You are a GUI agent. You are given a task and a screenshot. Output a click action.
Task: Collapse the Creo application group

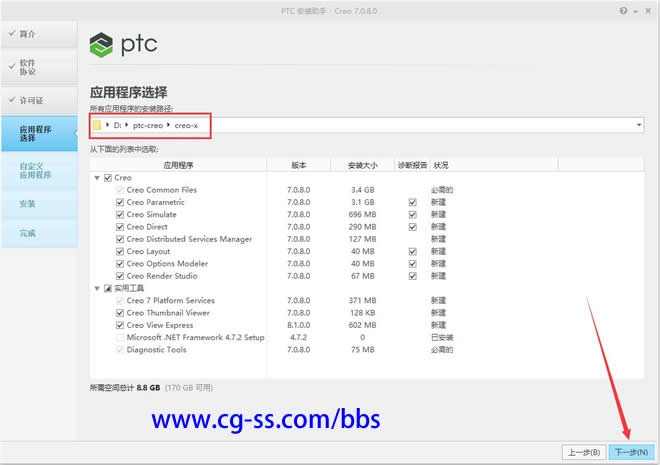96,178
